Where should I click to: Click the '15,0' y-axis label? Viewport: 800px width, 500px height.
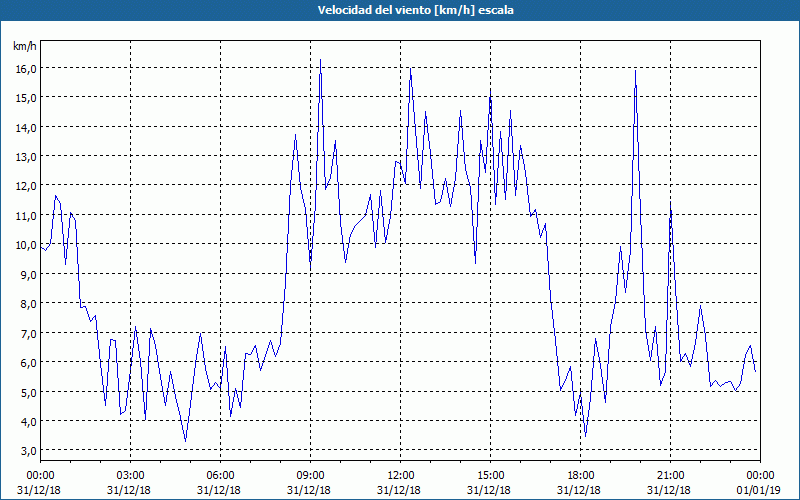point(26,98)
